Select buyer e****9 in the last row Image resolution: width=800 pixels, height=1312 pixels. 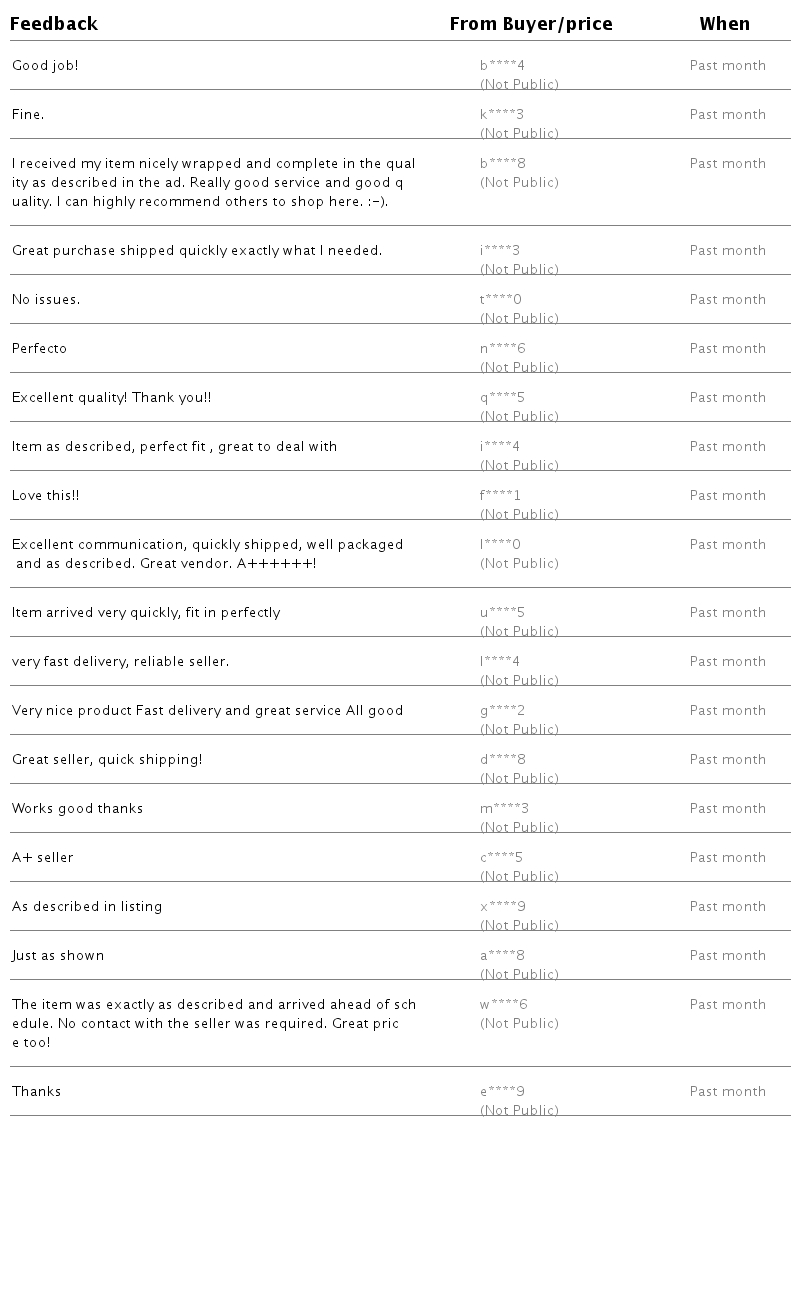coord(502,1092)
